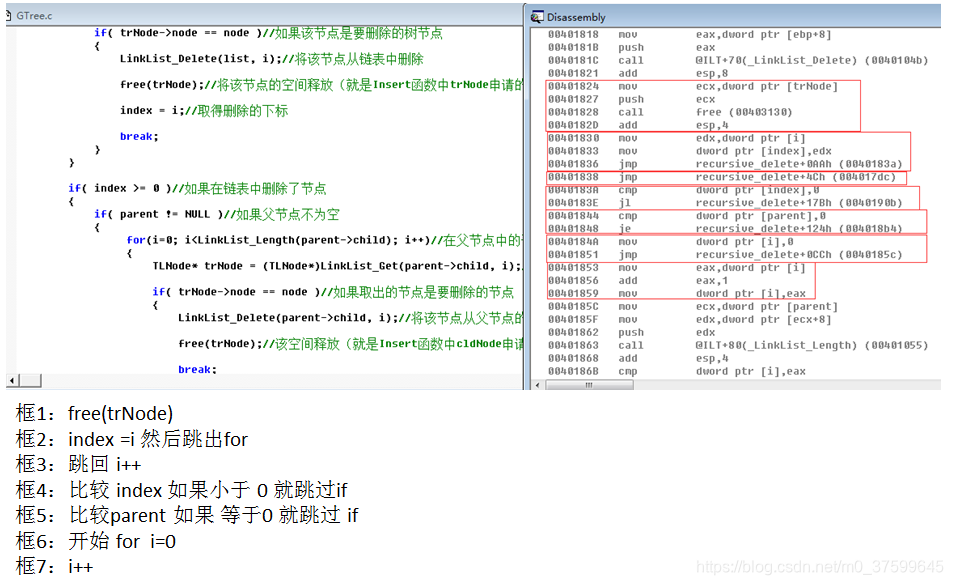
Task: Click the index = i; source line
Action: 204,111
